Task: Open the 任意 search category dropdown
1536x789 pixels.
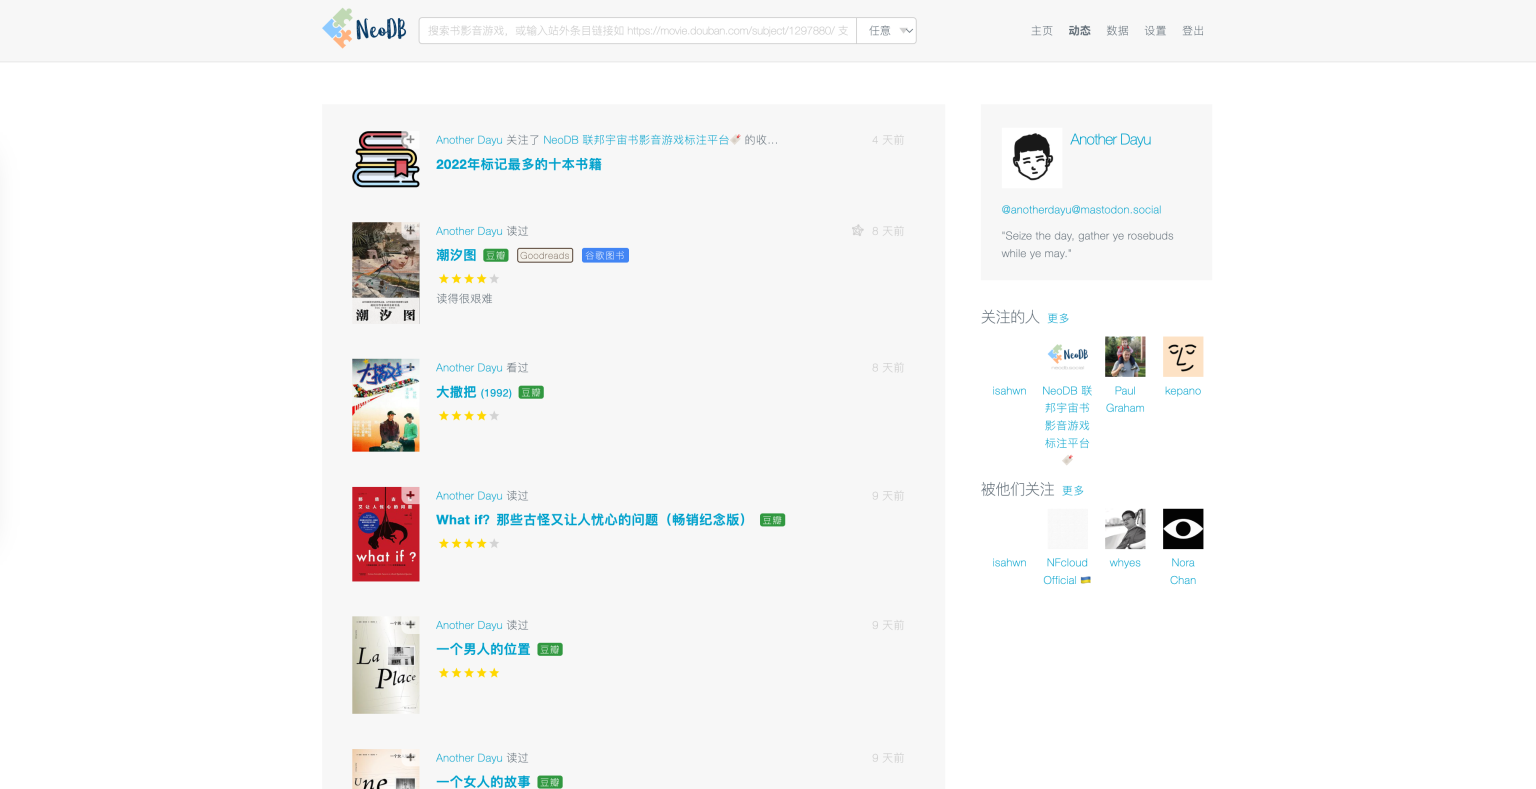Action: 885,30
